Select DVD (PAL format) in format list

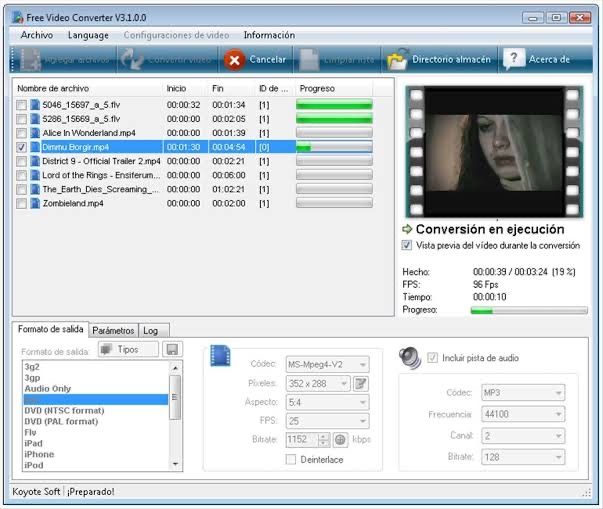64,421
